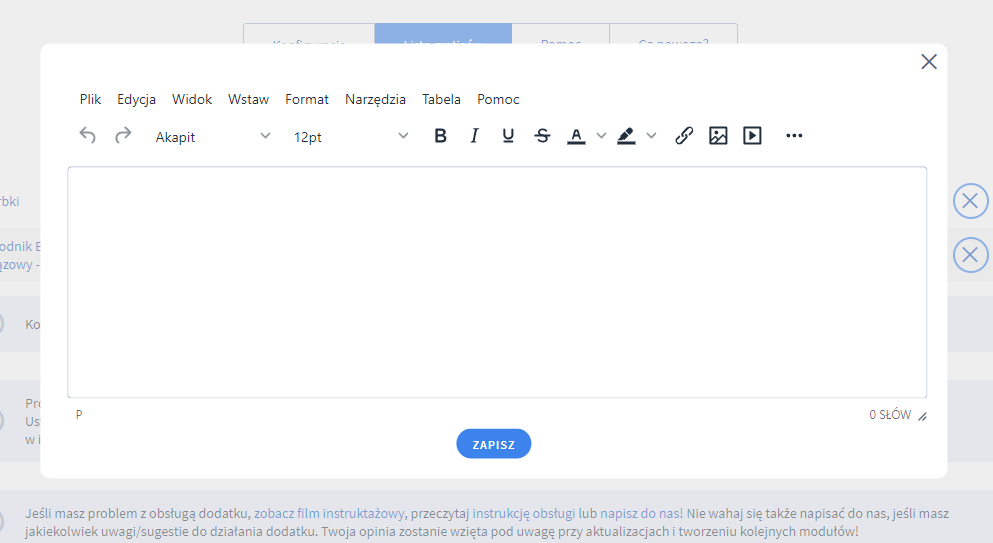Insert an image into the editor
This screenshot has height=543, width=993.
pyautogui.click(x=718, y=136)
